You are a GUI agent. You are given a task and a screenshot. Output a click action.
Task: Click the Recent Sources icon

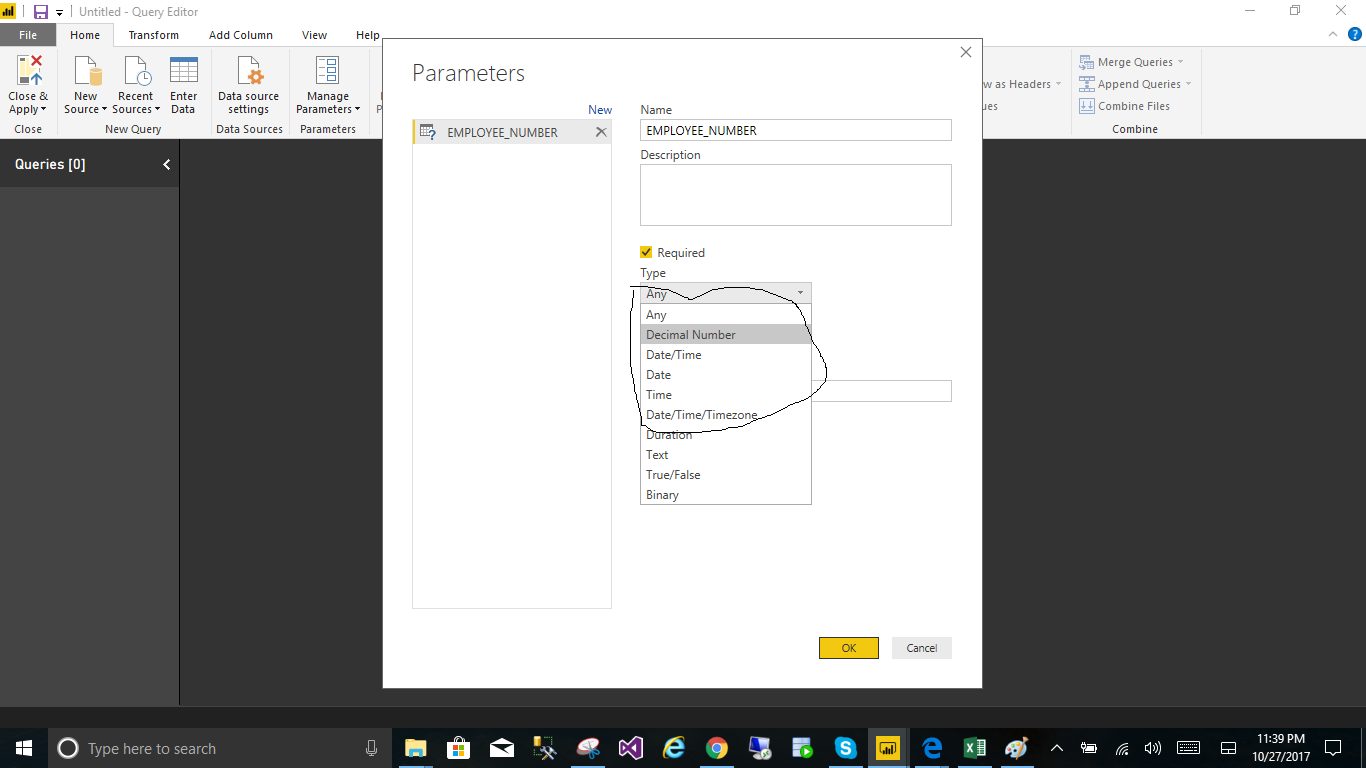(x=135, y=71)
